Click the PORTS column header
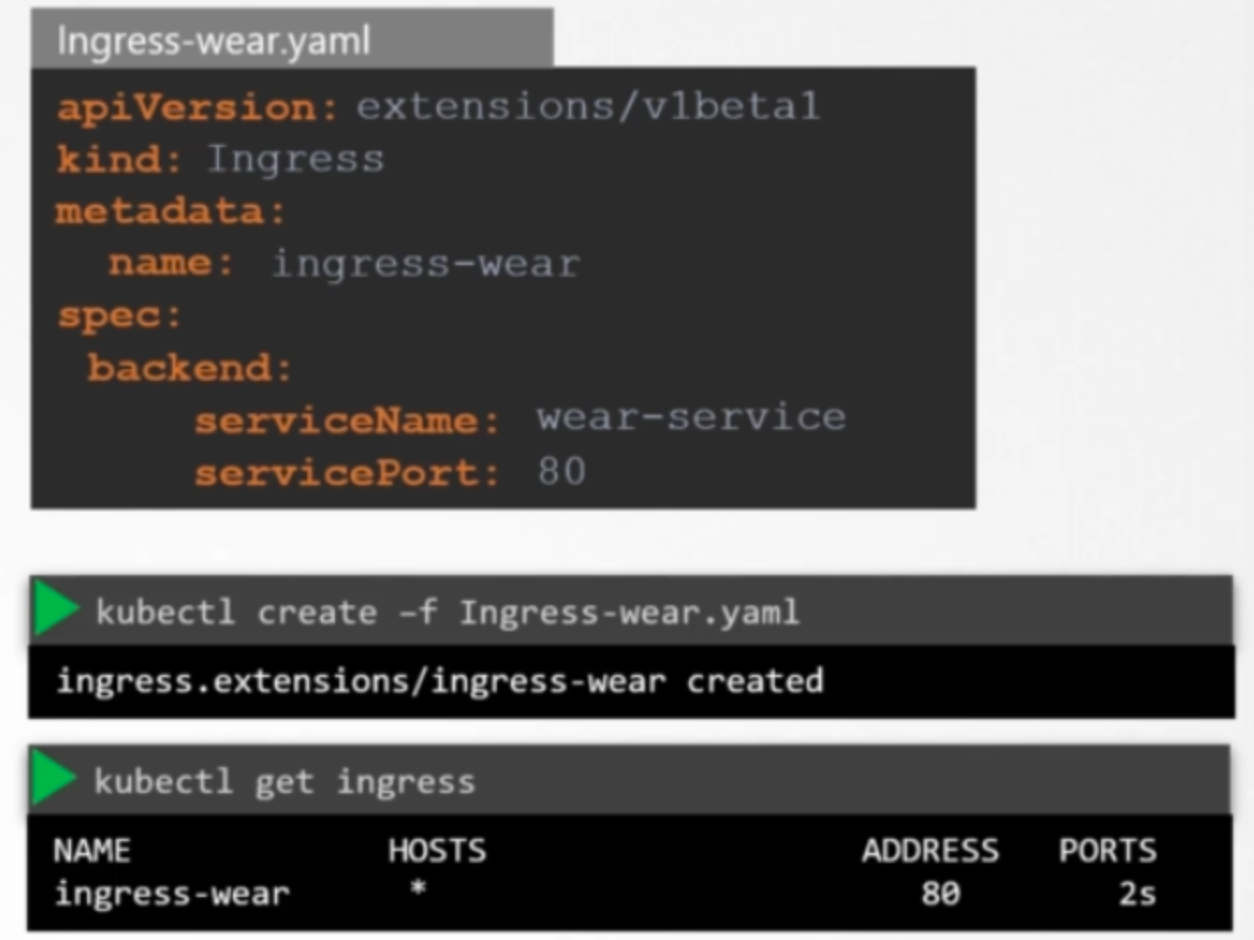This screenshot has height=940, width=1254. [x=1107, y=850]
